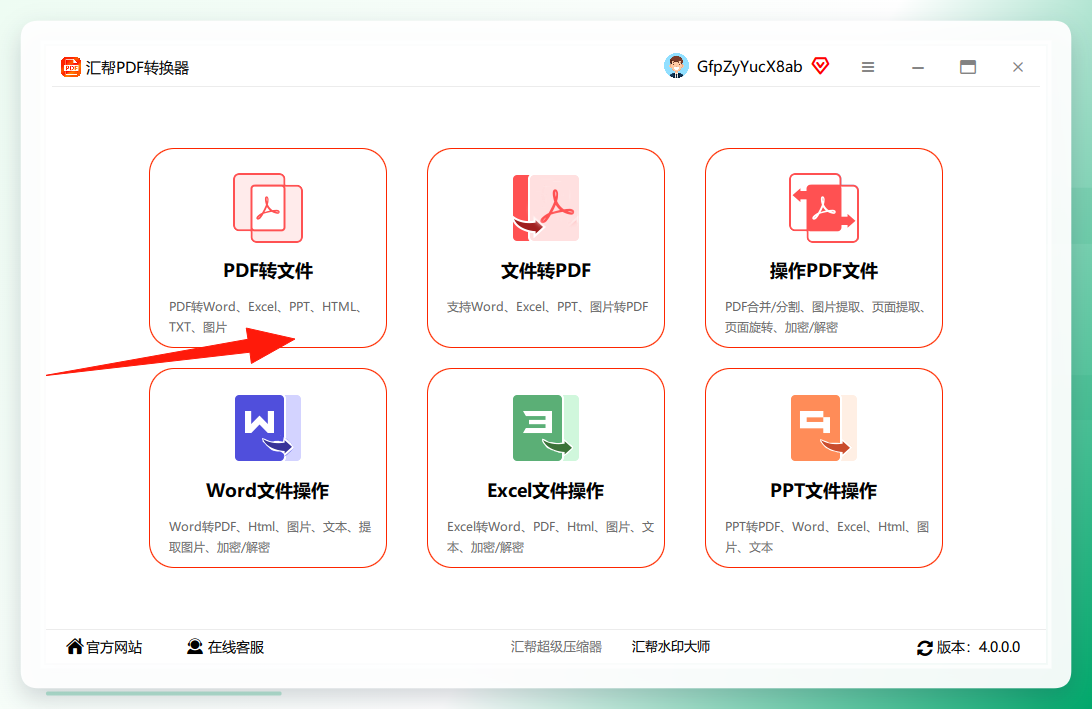
Task: Open the PDF转文件 conversion icon
Action: coord(268,208)
